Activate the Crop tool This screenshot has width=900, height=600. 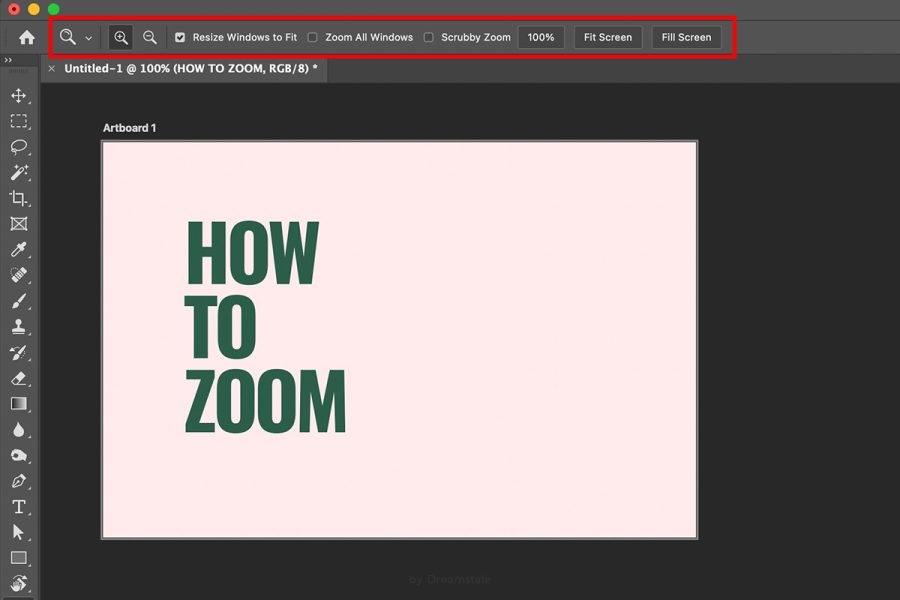coord(19,198)
